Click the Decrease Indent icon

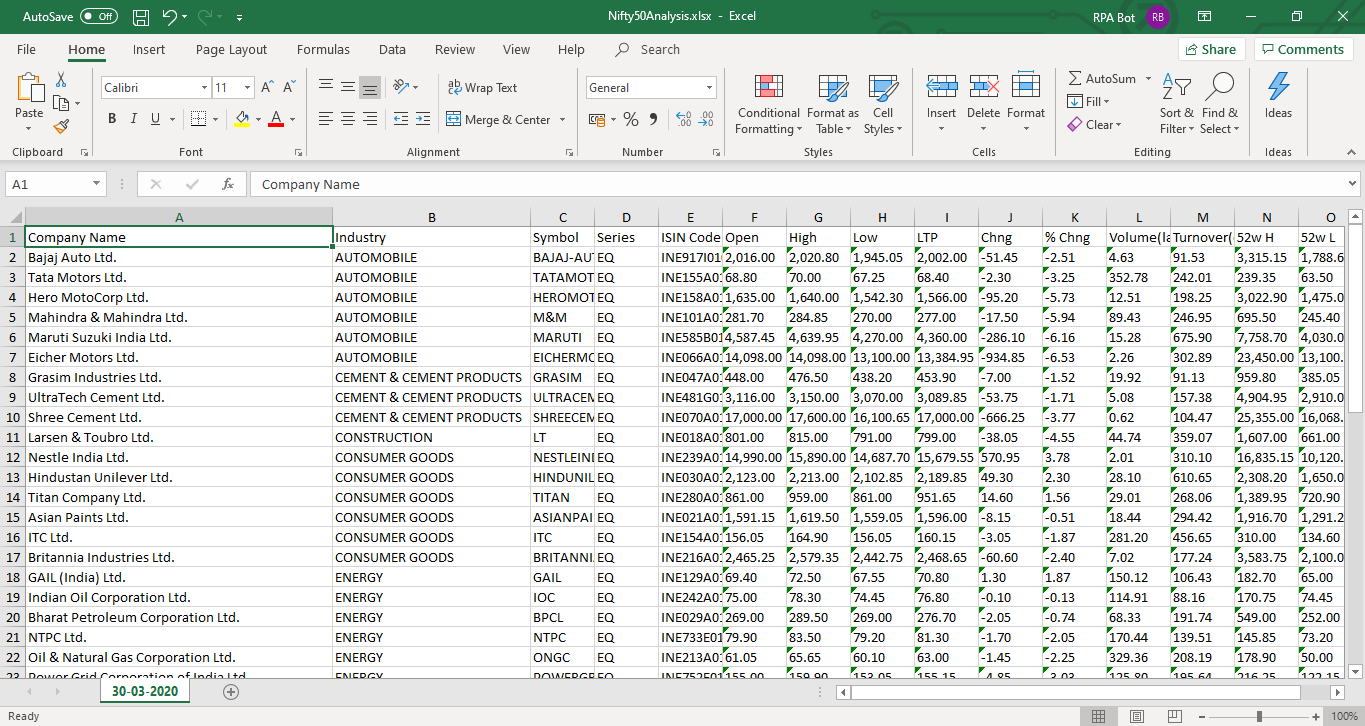pyautogui.click(x=400, y=119)
